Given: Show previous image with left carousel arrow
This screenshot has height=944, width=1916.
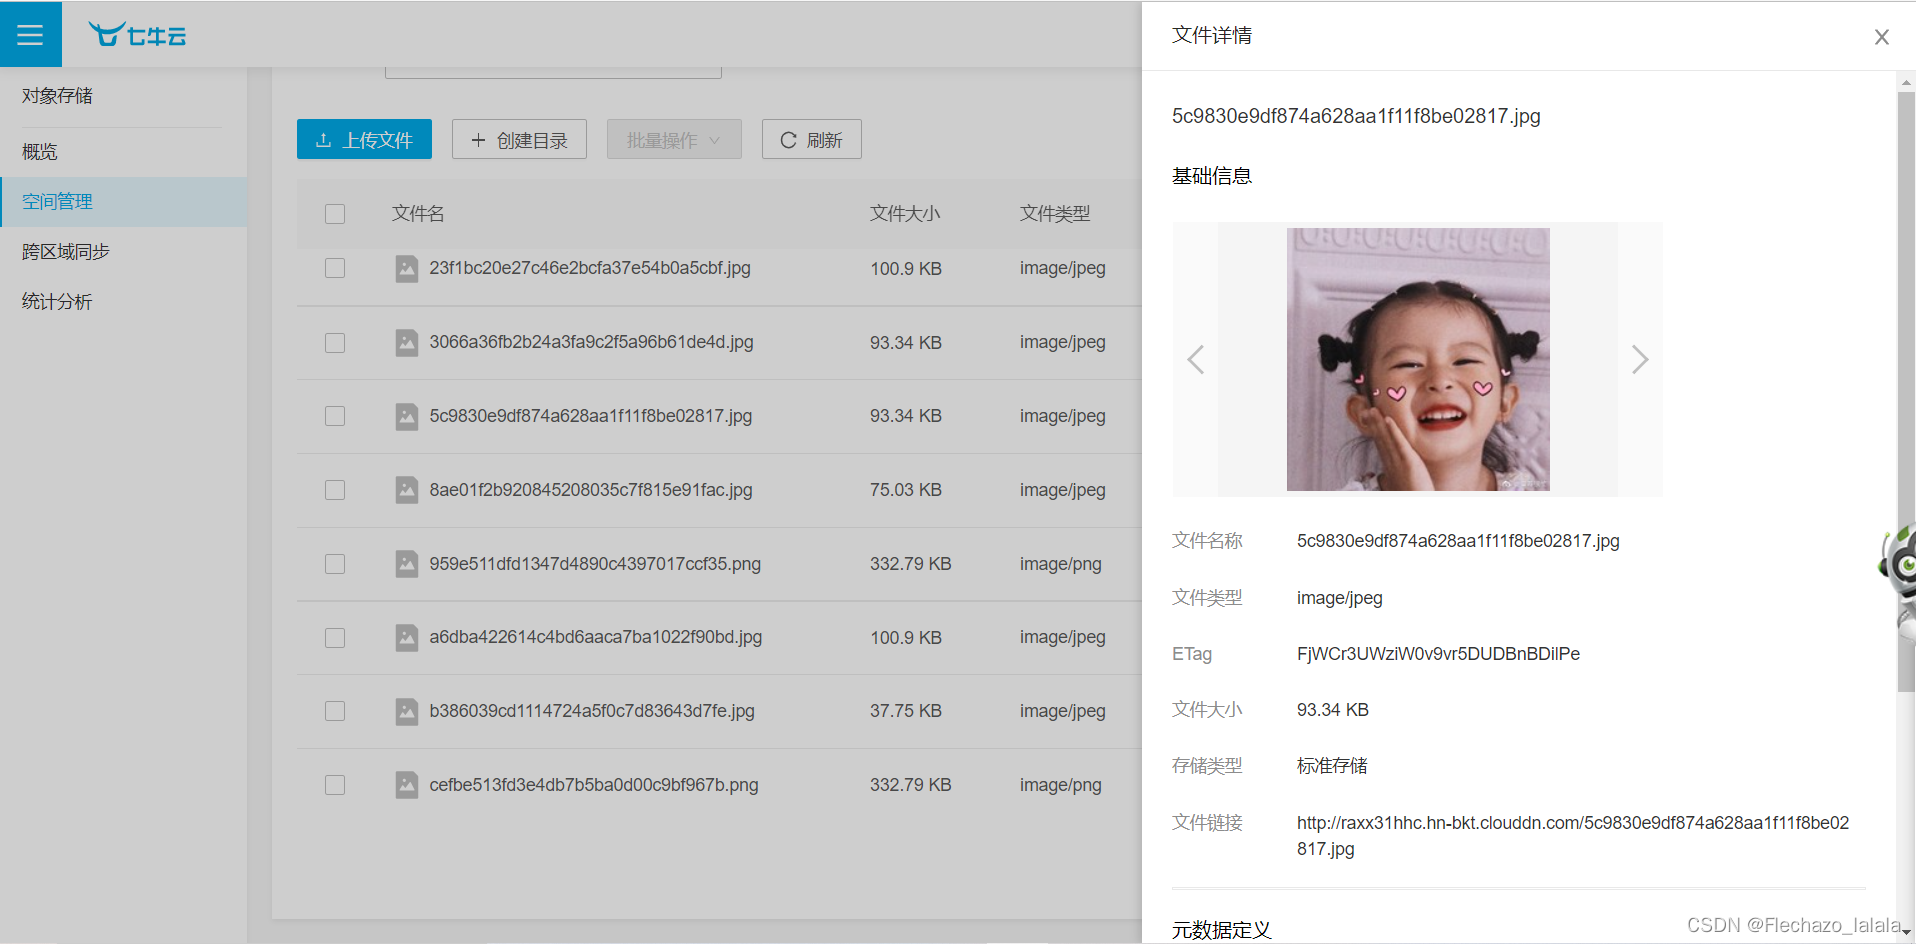Looking at the screenshot, I should pyautogui.click(x=1195, y=359).
